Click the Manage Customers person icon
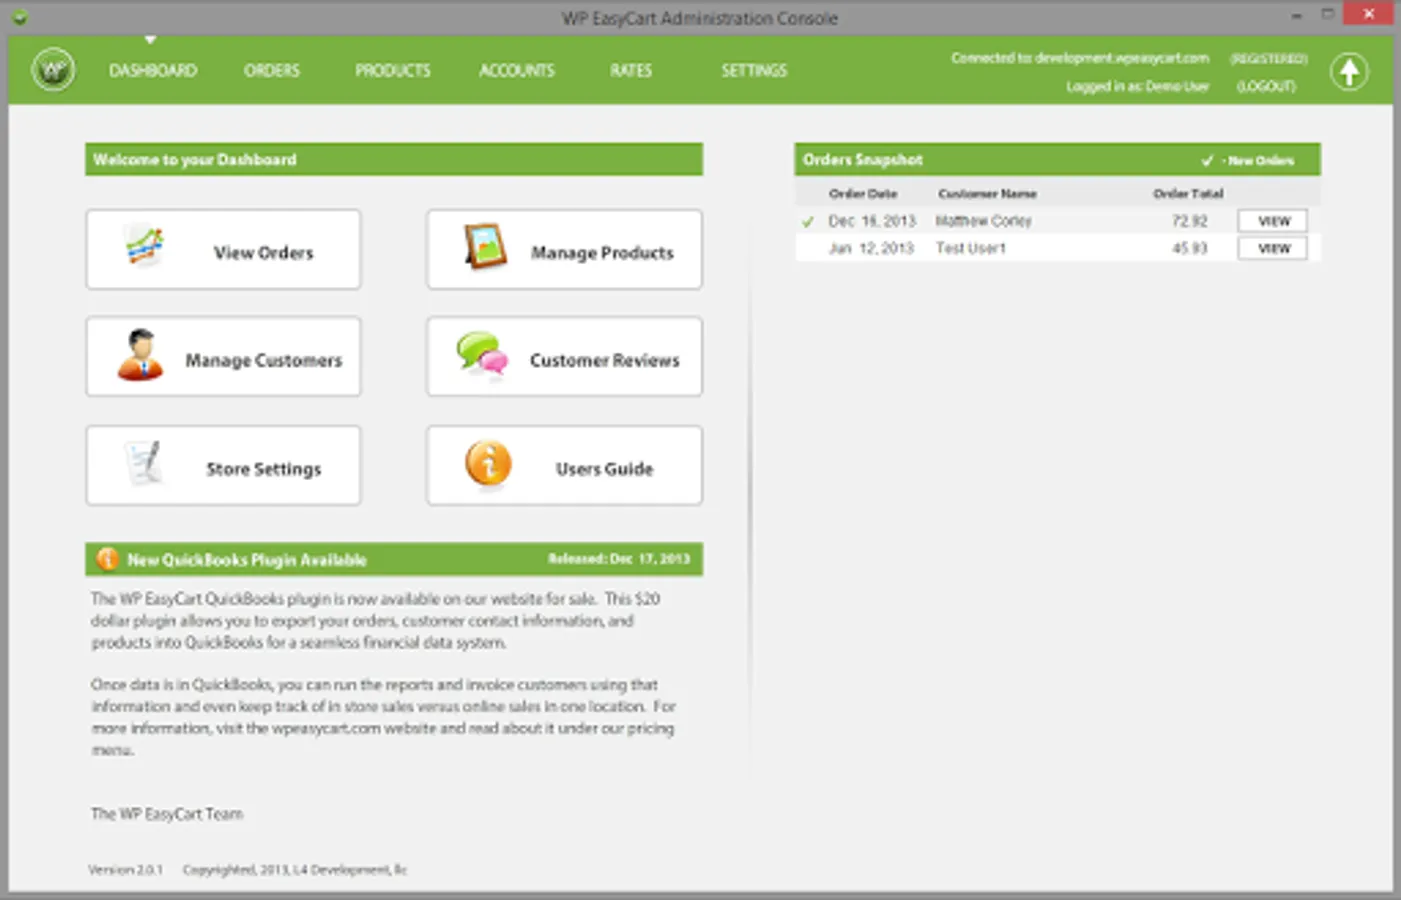The width and height of the screenshot is (1401, 900). [140, 355]
